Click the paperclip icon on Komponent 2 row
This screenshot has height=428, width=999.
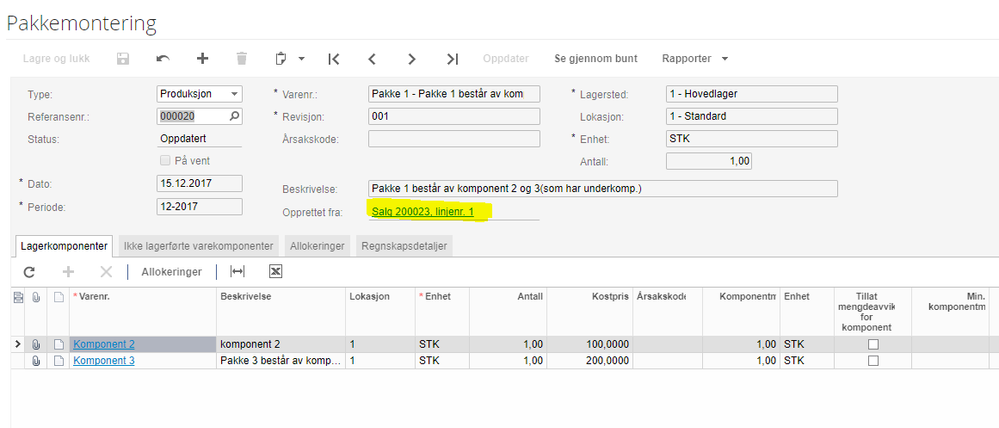pos(36,345)
